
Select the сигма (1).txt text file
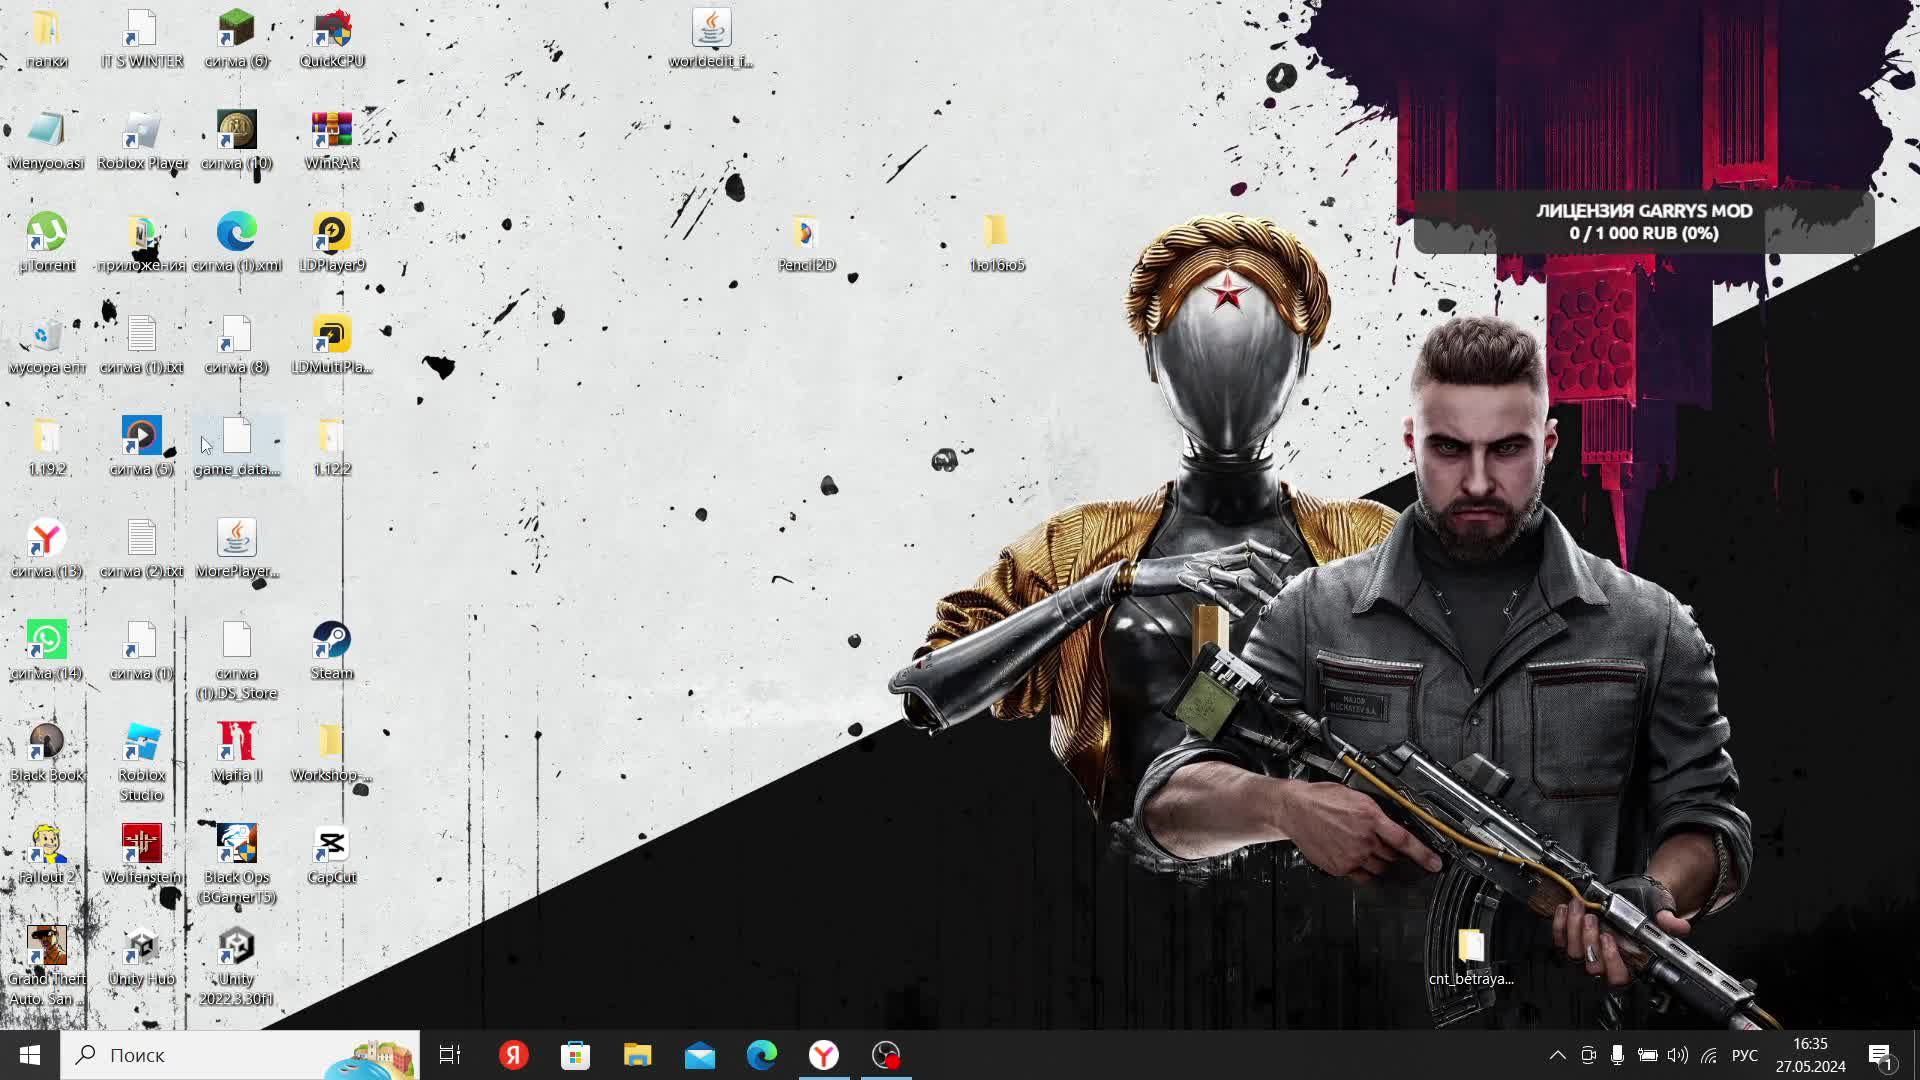click(x=142, y=346)
